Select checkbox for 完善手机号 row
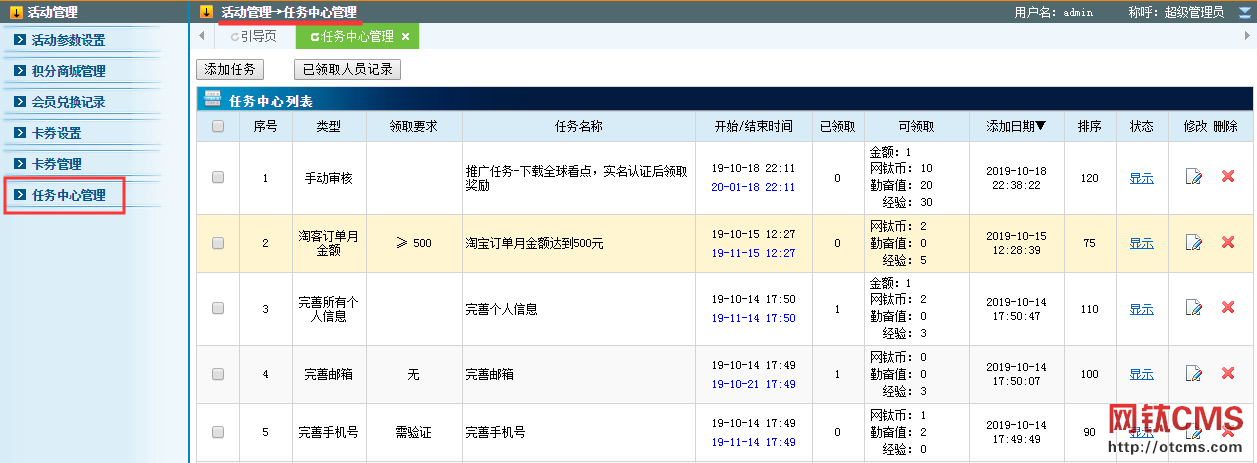Image resolution: width=1257 pixels, height=463 pixels. pos(218,432)
